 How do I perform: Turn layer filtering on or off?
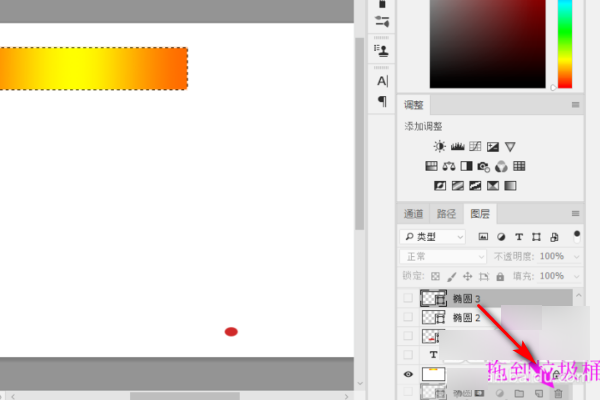(577, 237)
